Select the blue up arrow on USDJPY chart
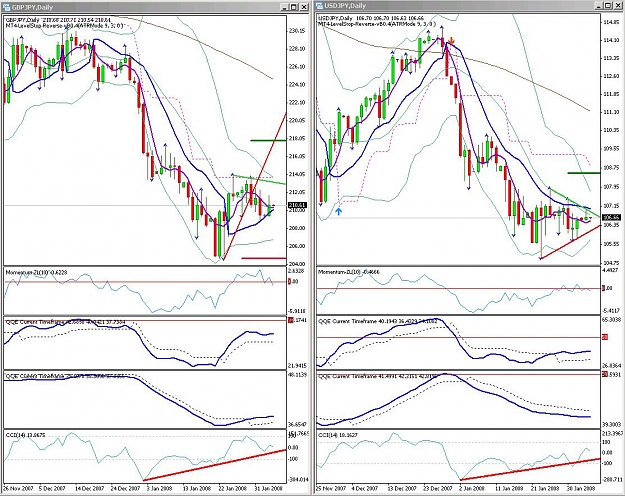The width and height of the screenshot is (625, 496). [x=338, y=211]
